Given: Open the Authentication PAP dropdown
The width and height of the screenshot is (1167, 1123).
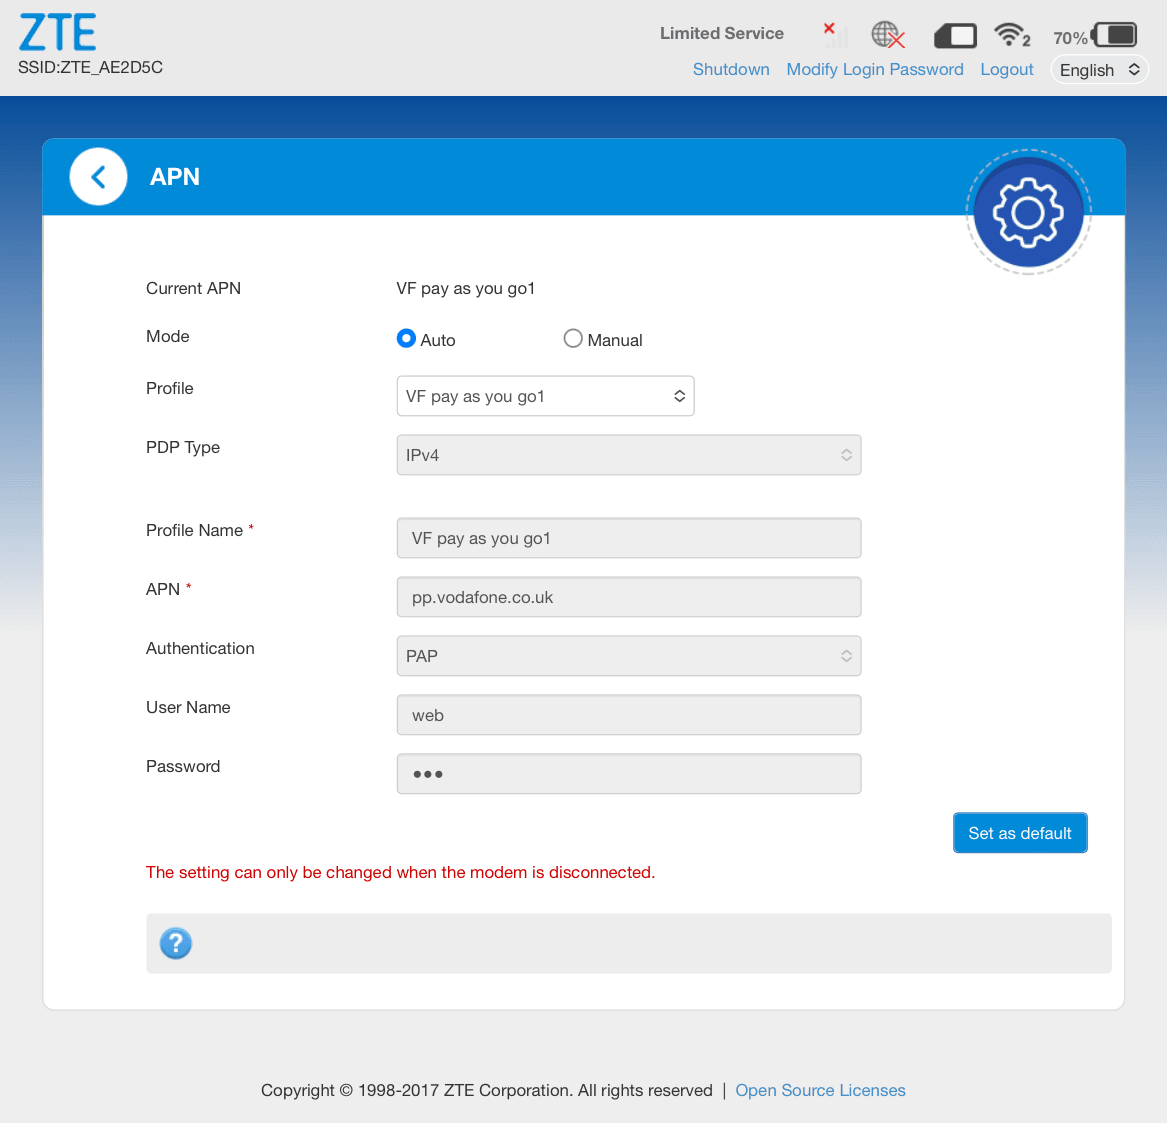Looking at the screenshot, I should pos(629,656).
